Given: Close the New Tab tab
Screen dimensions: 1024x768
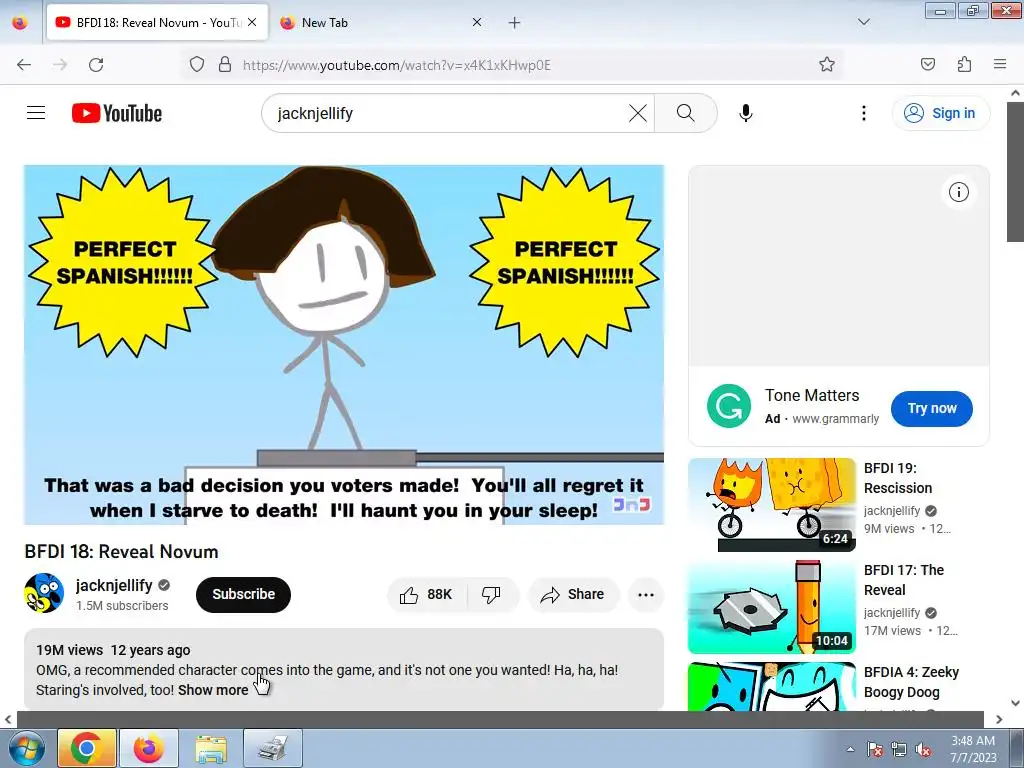Looking at the screenshot, I should tap(477, 22).
